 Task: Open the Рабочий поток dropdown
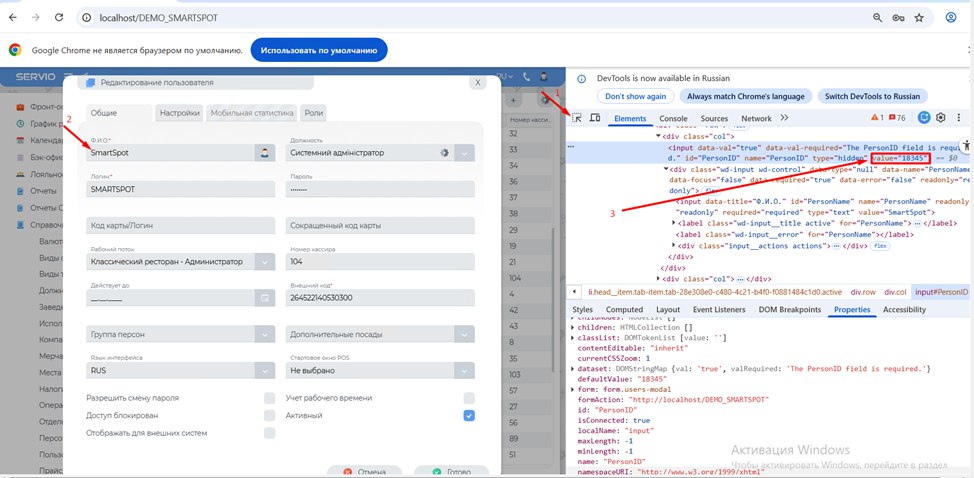[x=264, y=262]
